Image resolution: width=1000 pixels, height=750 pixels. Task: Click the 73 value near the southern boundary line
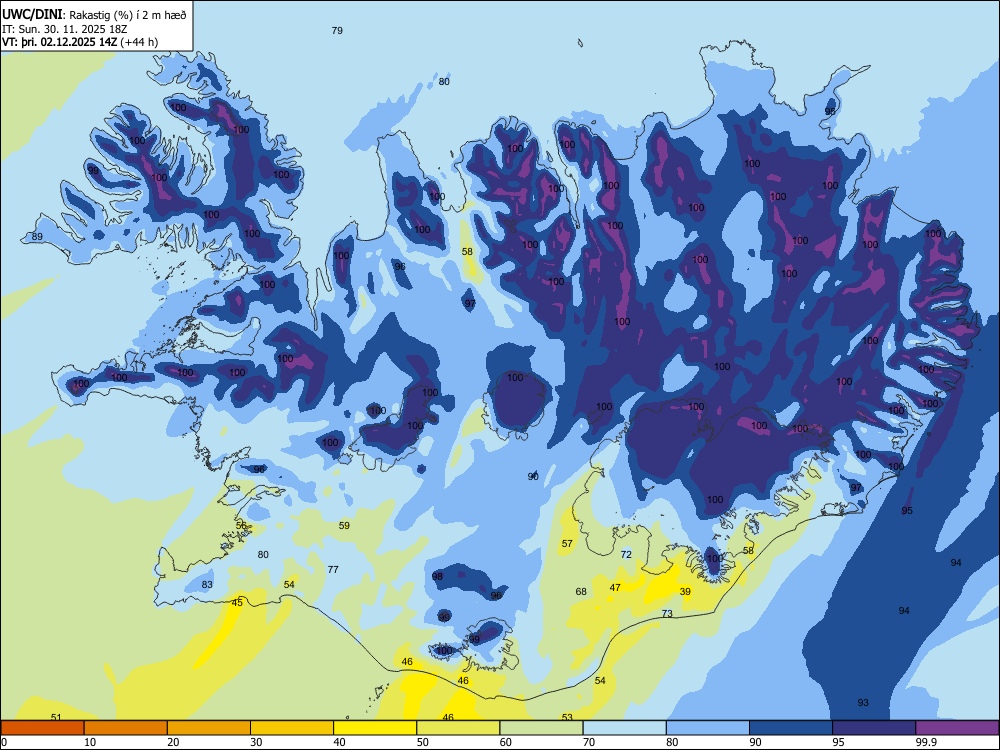tap(667, 614)
